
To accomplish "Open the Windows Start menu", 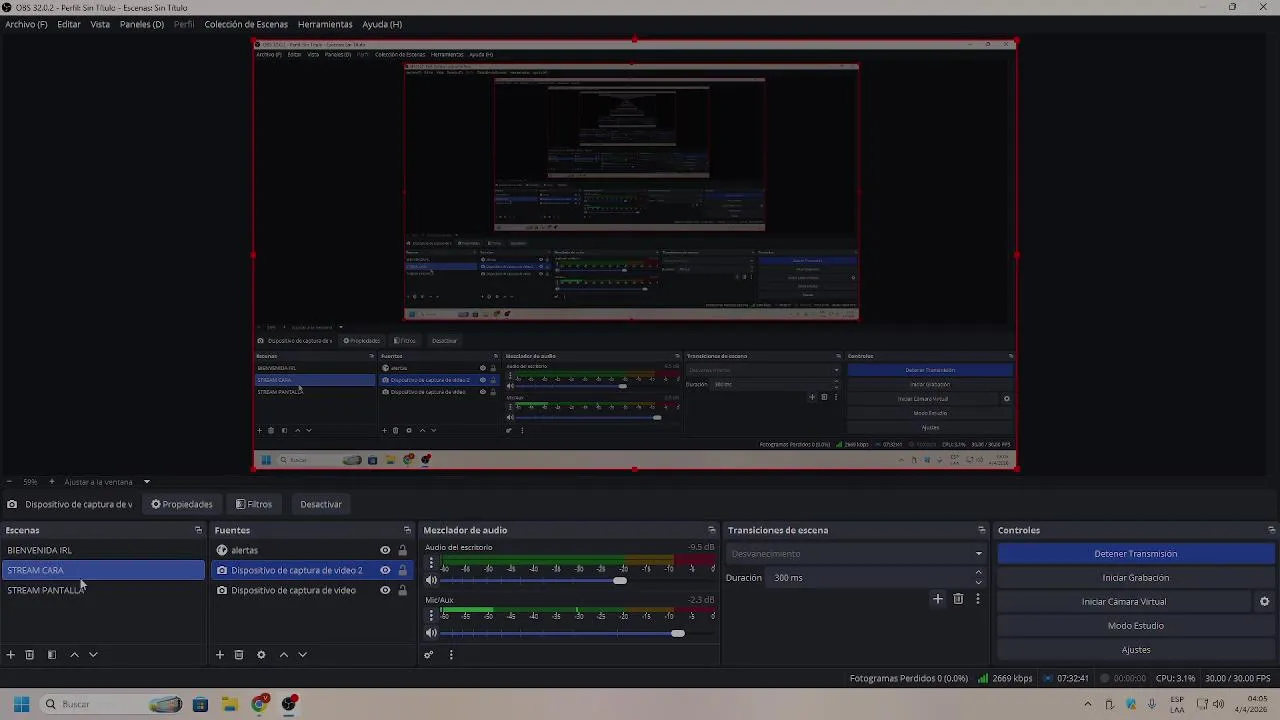I will [x=21, y=704].
